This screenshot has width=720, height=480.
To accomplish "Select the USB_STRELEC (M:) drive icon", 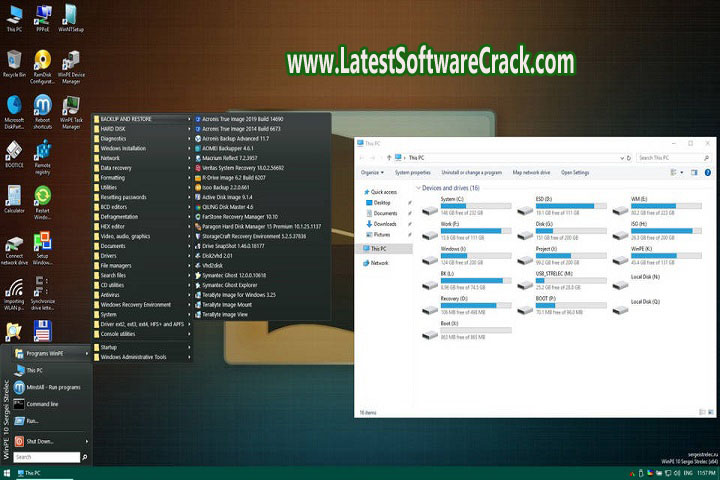I will 525,285.
